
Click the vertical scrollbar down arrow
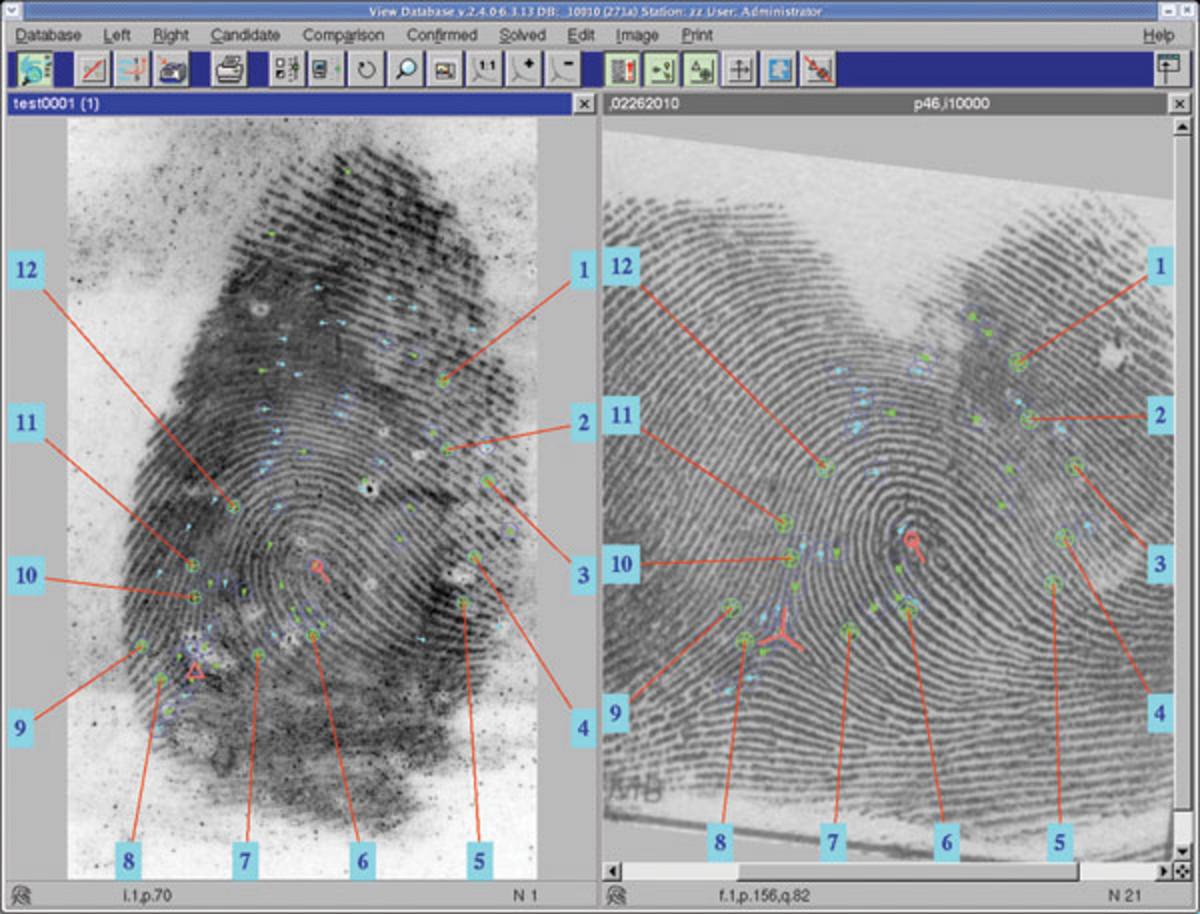(x=1180, y=854)
